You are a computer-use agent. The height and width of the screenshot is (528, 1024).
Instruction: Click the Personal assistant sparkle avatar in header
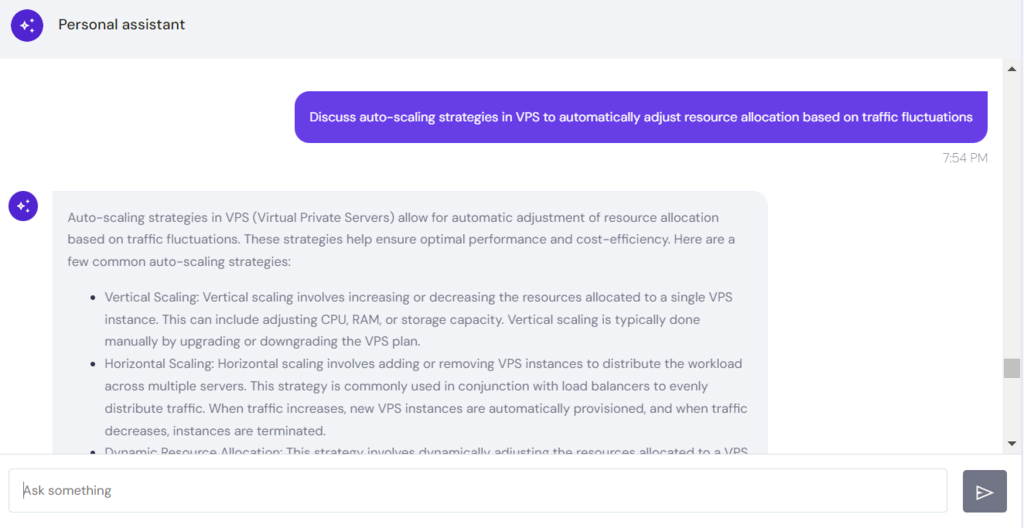pos(27,25)
